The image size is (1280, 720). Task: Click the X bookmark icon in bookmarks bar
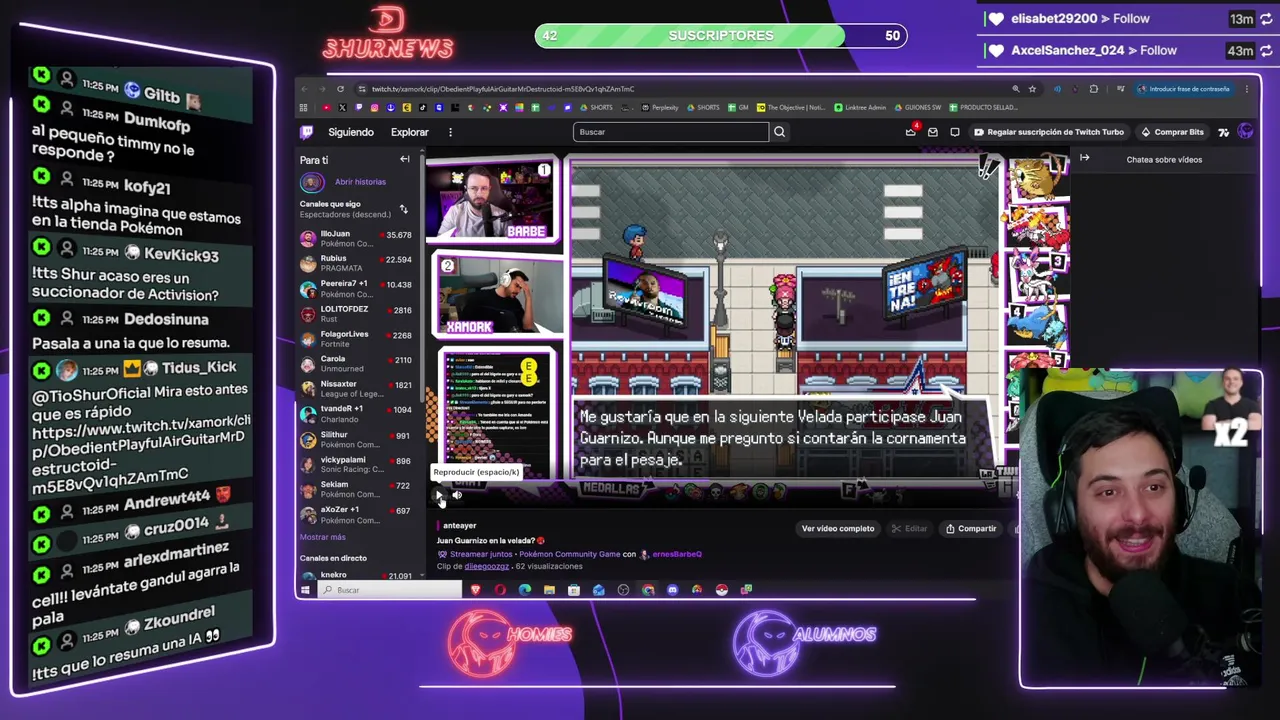click(342, 107)
